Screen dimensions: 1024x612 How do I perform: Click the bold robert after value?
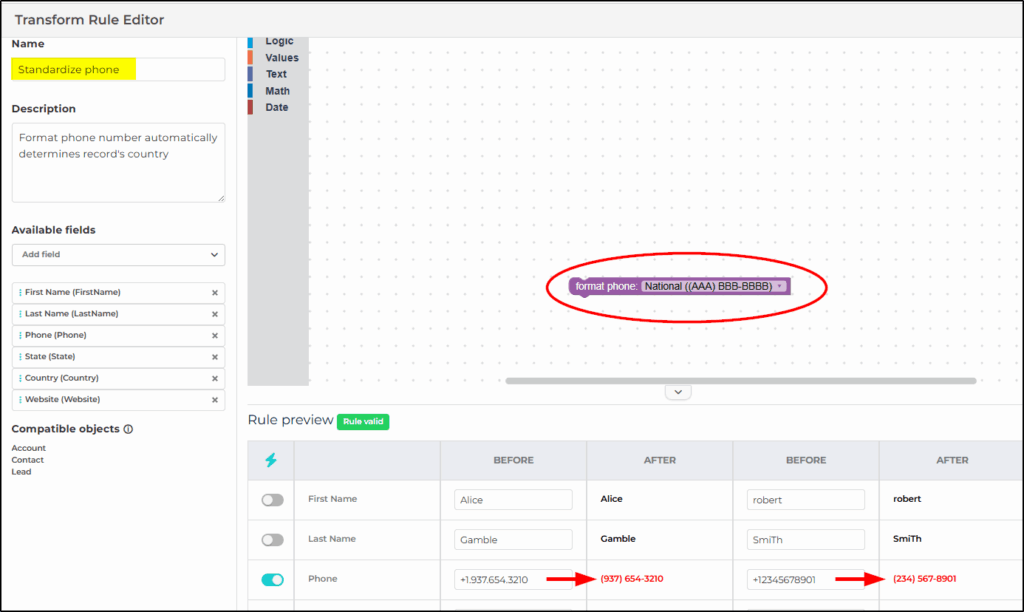pyautogui.click(x=907, y=498)
